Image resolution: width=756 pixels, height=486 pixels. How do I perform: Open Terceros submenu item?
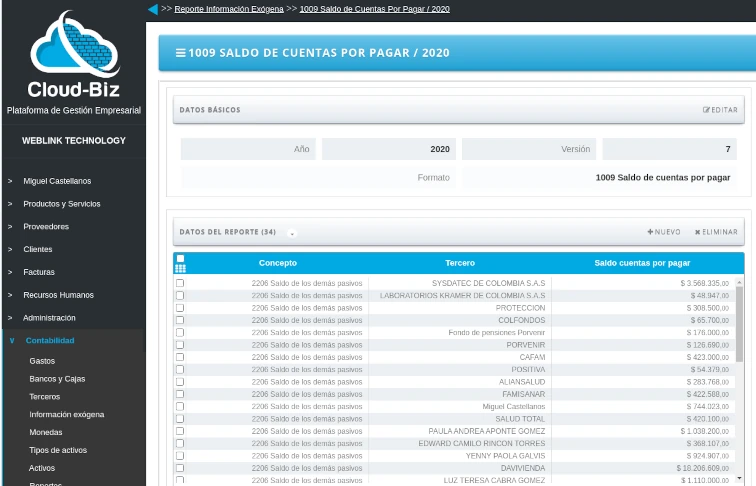pos(44,397)
